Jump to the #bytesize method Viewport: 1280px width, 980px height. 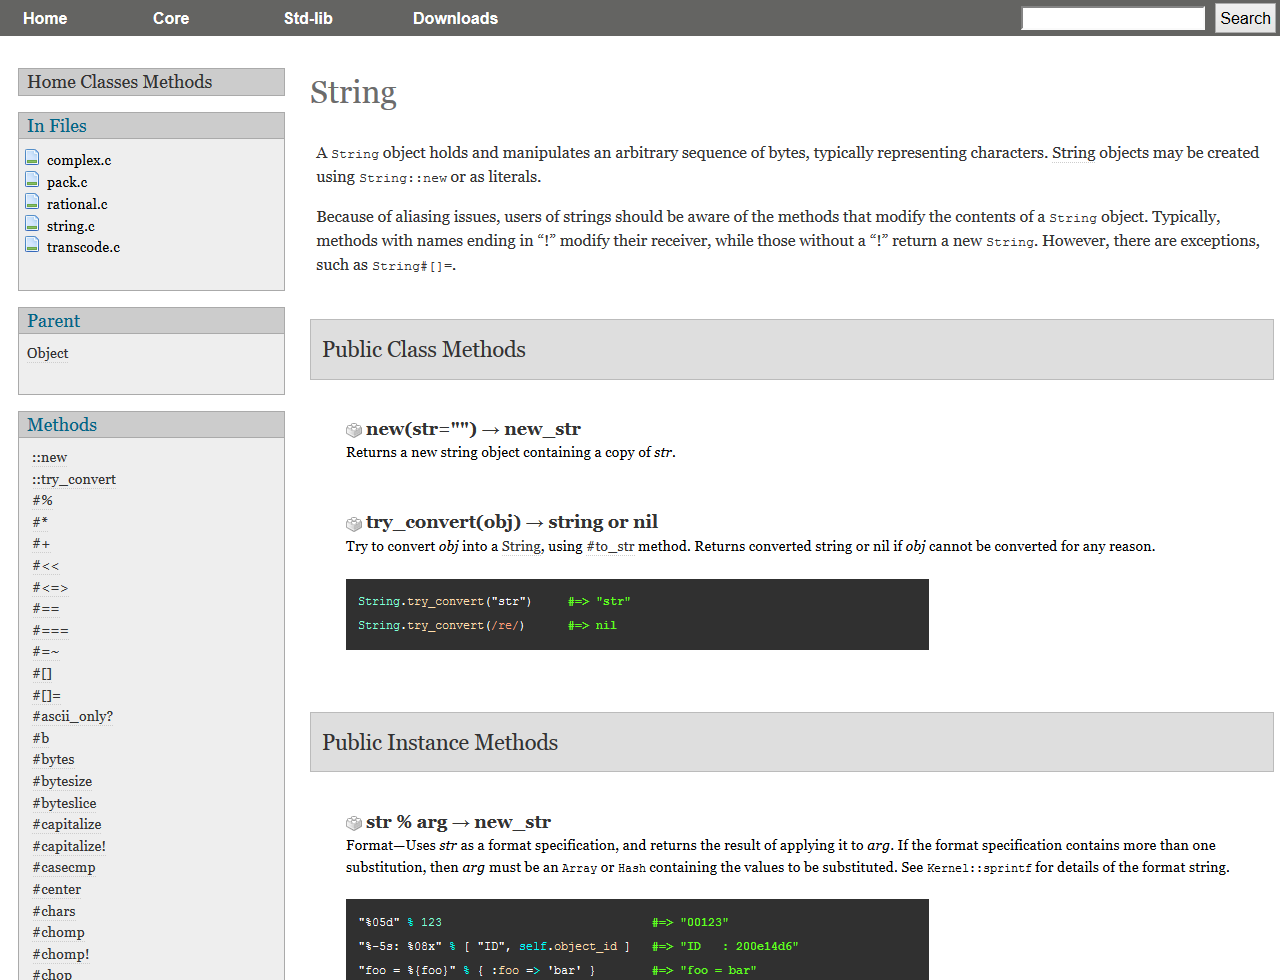click(x=62, y=781)
